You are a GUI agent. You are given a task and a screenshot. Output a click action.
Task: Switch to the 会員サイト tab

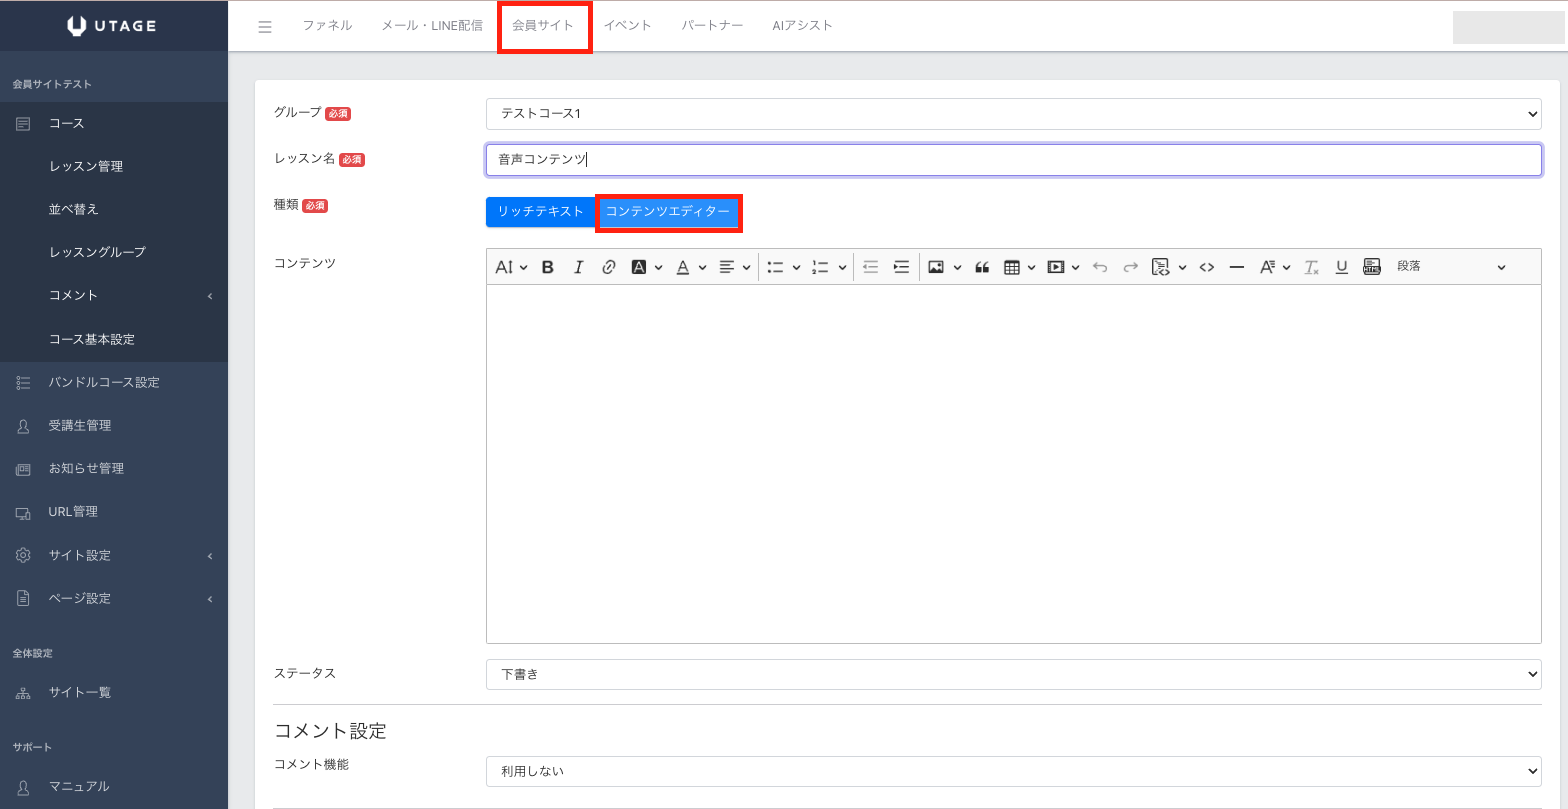[x=543, y=26]
